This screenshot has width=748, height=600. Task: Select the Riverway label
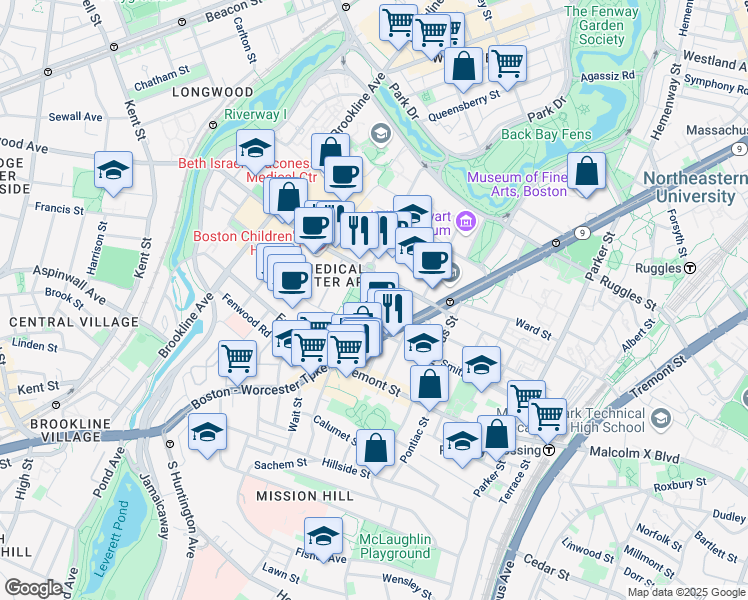click(x=256, y=114)
